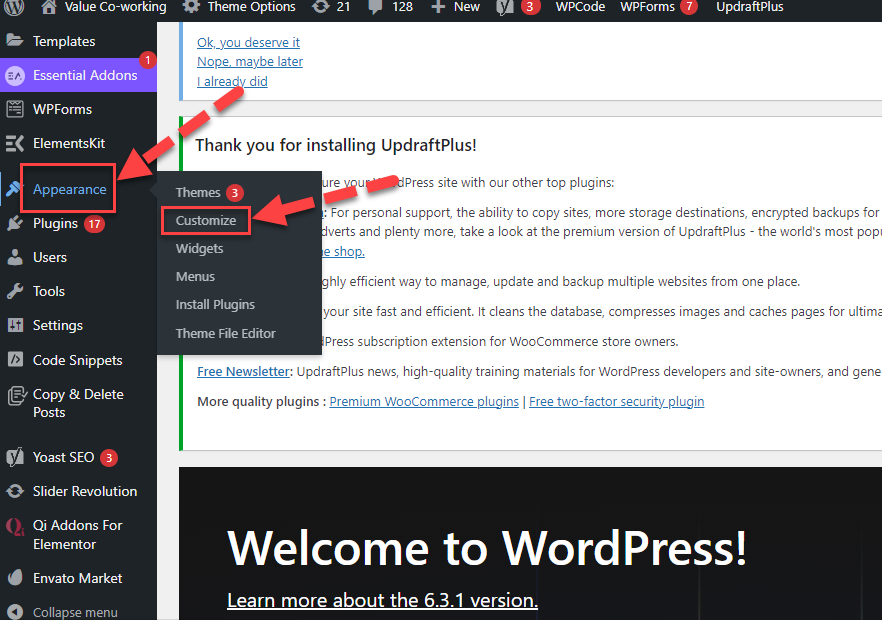Click the red 17 badge next to Plugins
The height and width of the screenshot is (620, 882).
(94, 224)
